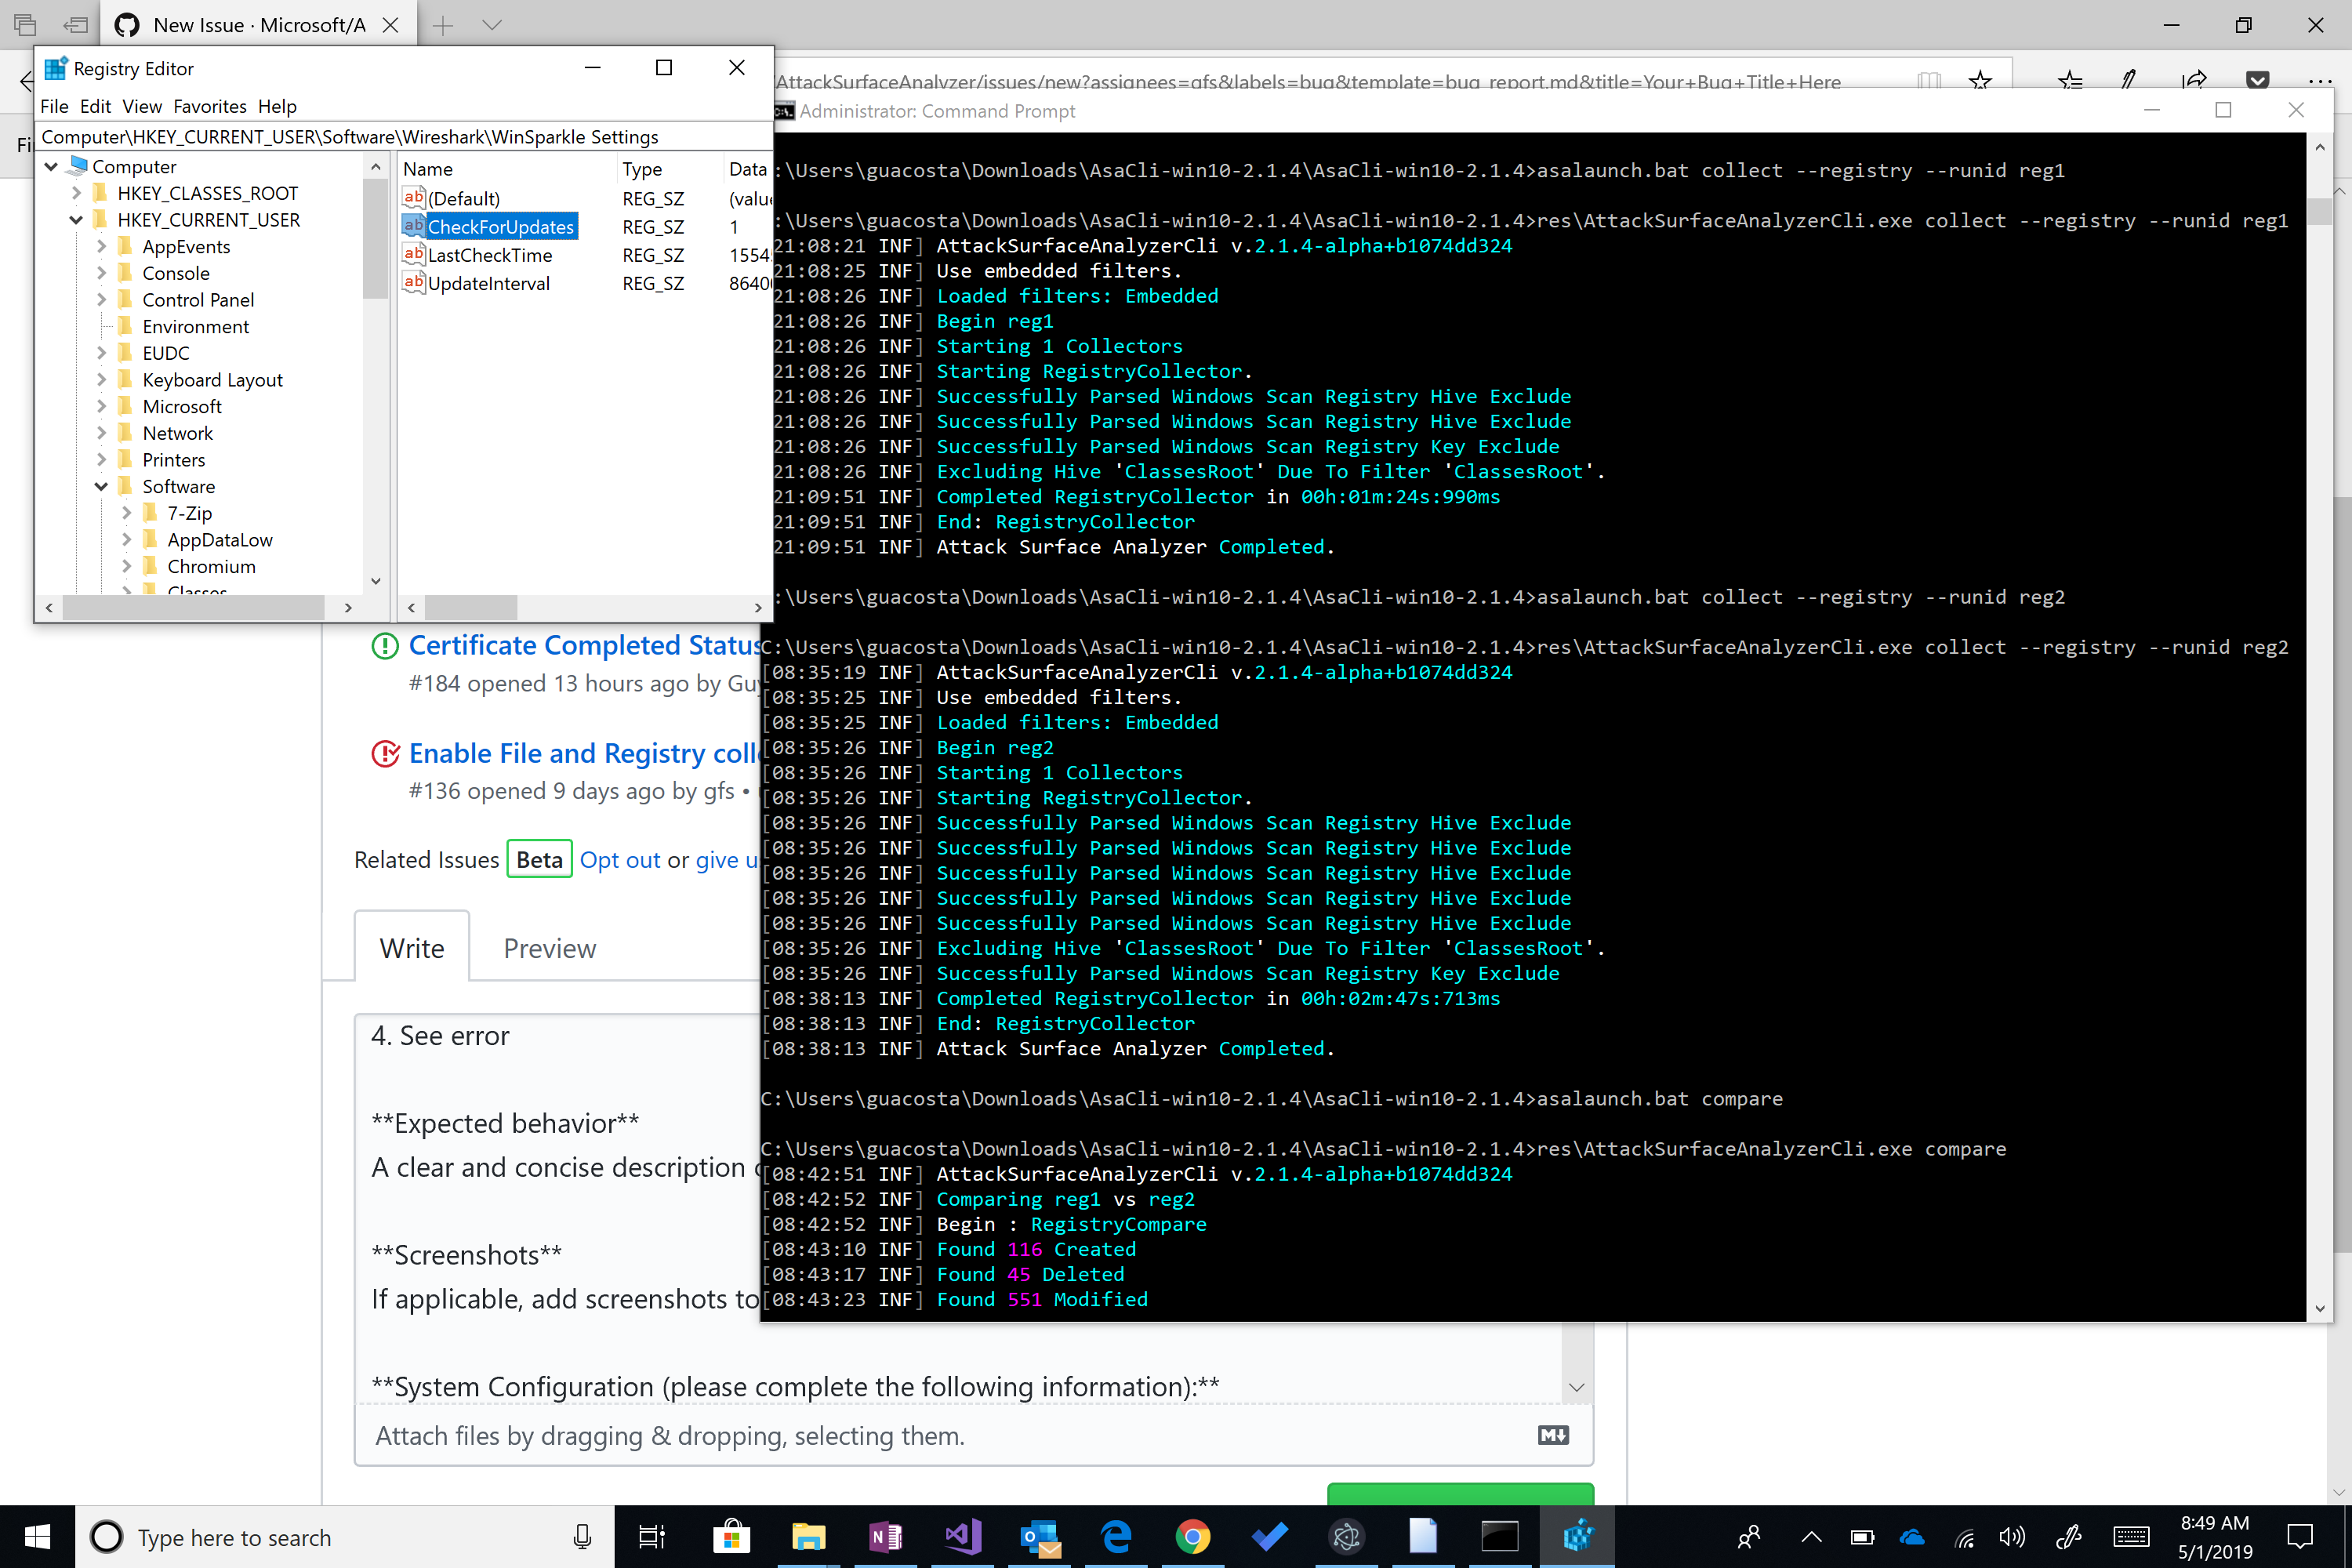Collapse the Software key
The width and height of the screenshot is (2352, 1568).
tap(101, 486)
